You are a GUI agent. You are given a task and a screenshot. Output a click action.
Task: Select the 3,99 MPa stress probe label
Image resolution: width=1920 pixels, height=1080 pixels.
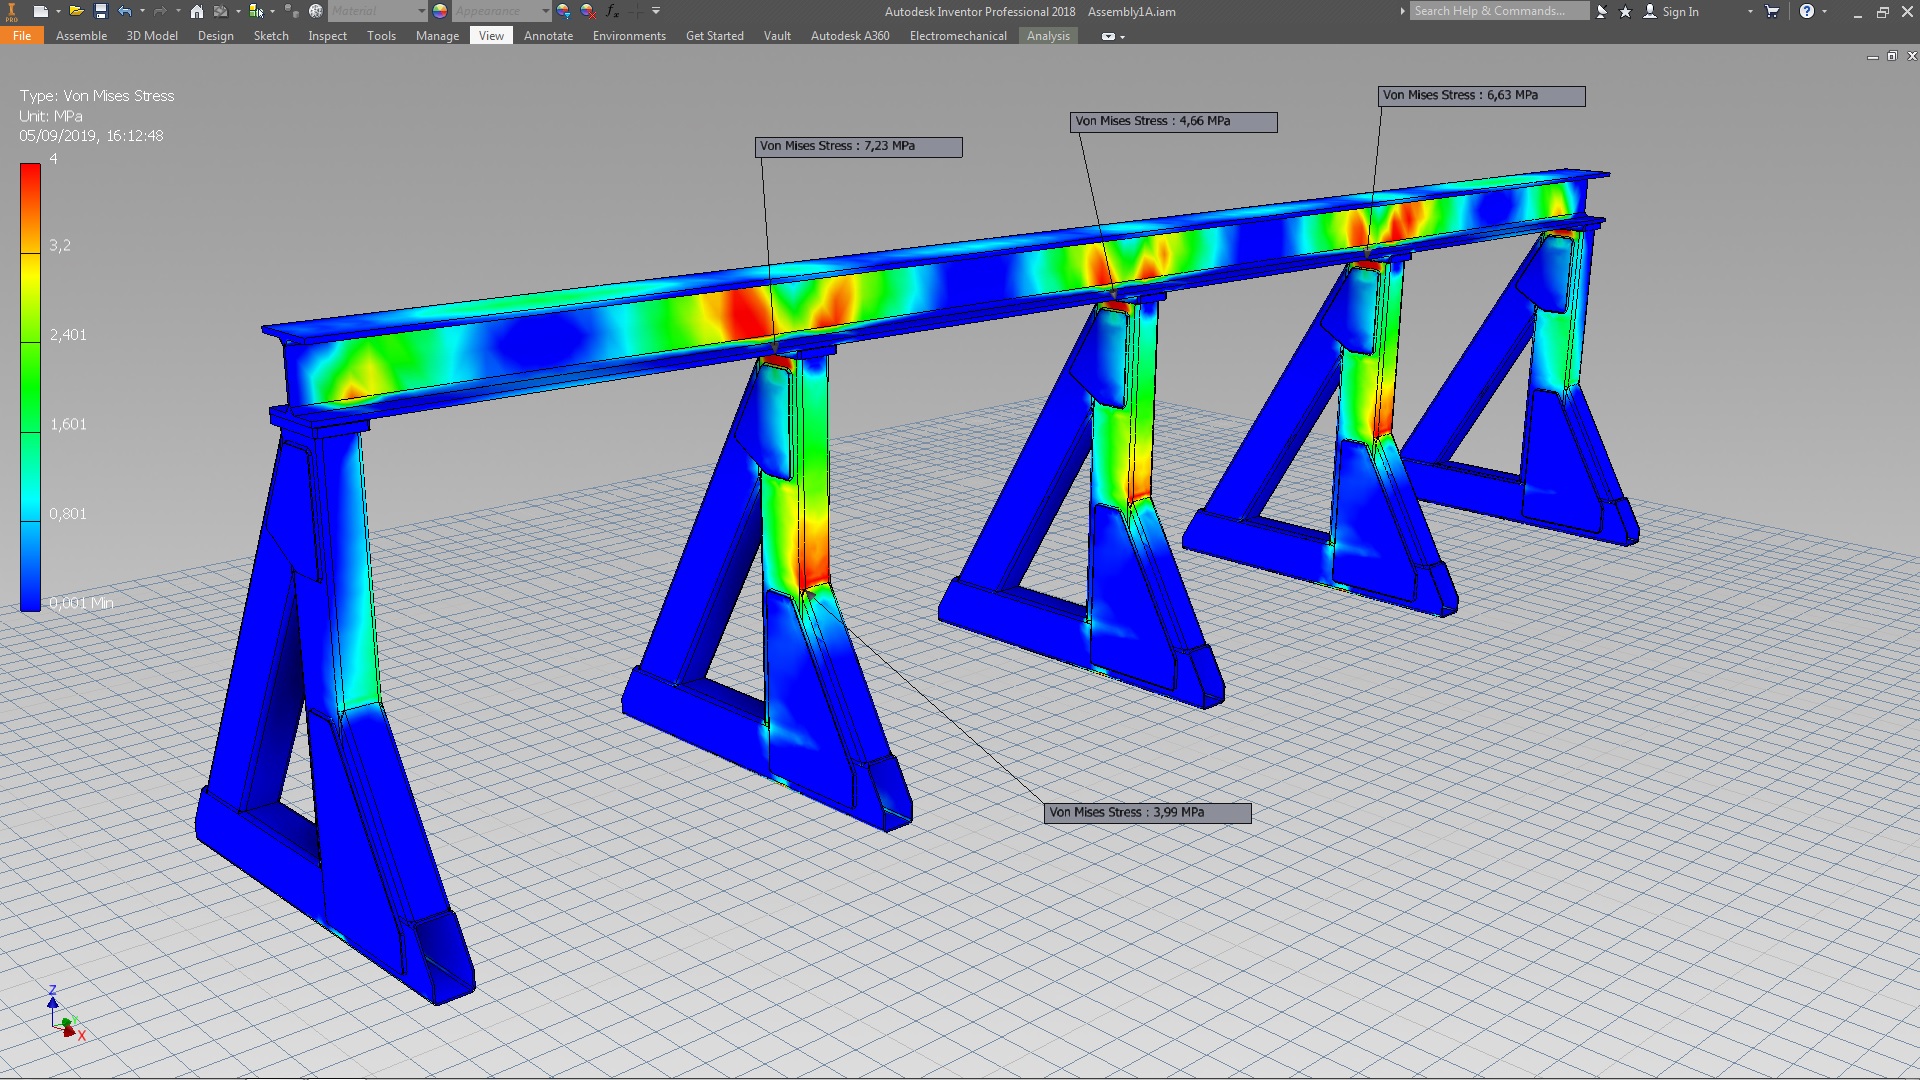[1147, 813]
